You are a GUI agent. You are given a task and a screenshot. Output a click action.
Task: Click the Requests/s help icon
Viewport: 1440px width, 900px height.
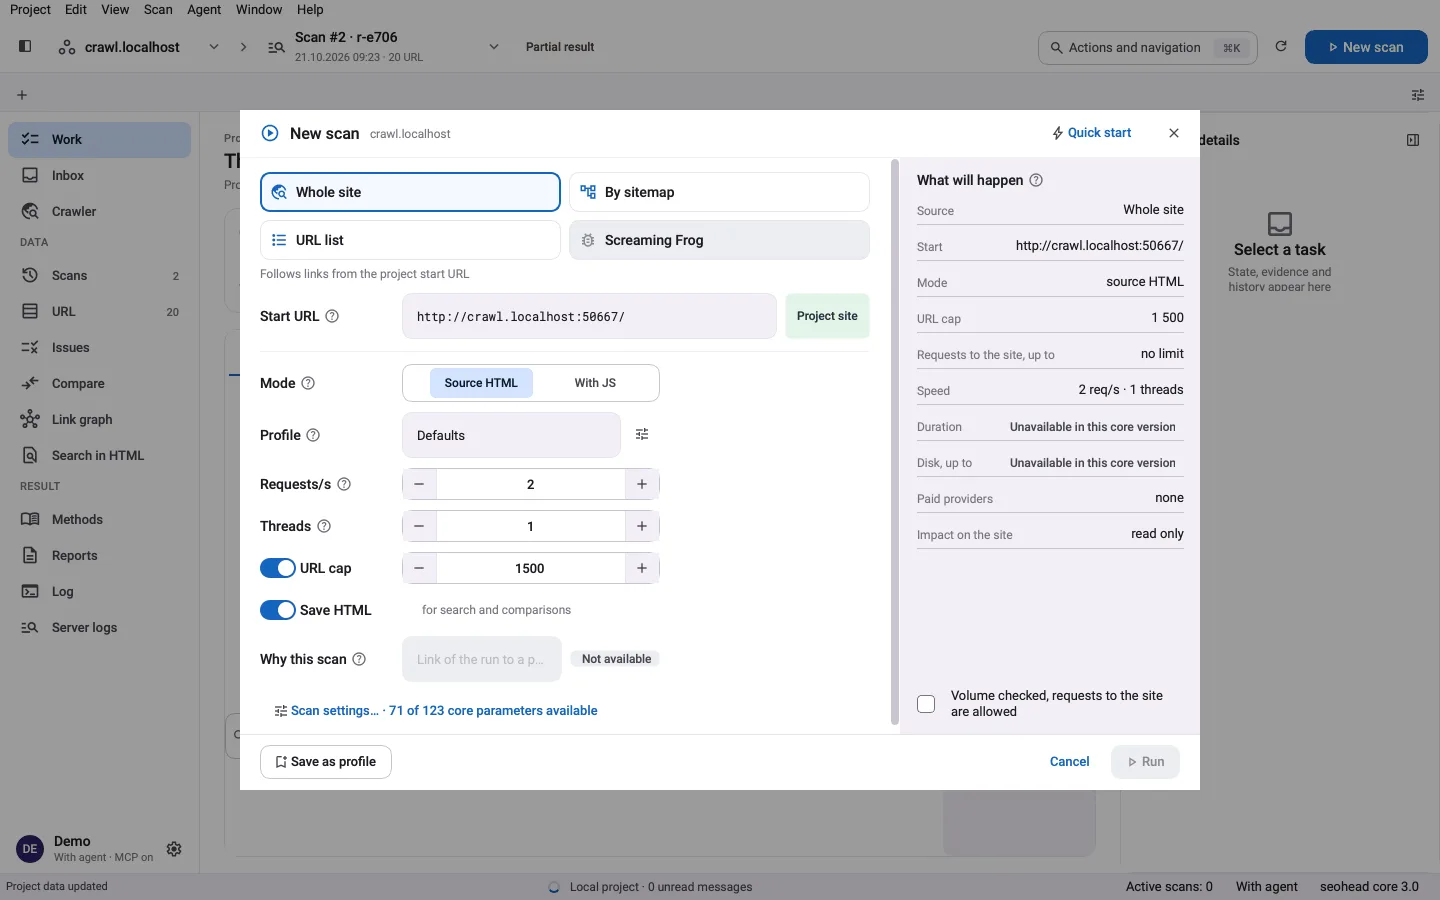pyautogui.click(x=344, y=484)
